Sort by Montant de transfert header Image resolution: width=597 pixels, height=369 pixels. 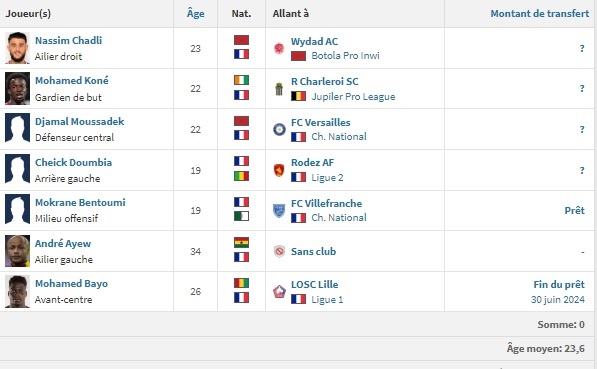(540, 14)
